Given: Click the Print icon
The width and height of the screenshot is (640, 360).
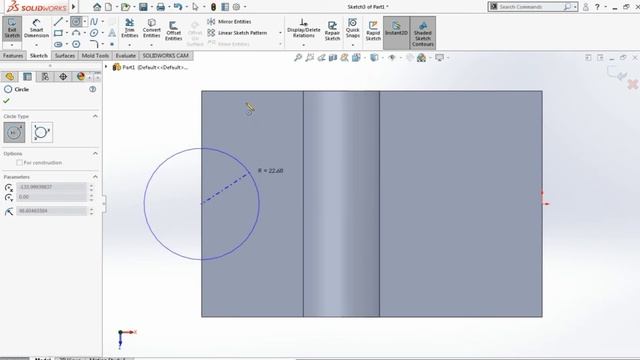Looking at the screenshot, I should tap(161, 7).
